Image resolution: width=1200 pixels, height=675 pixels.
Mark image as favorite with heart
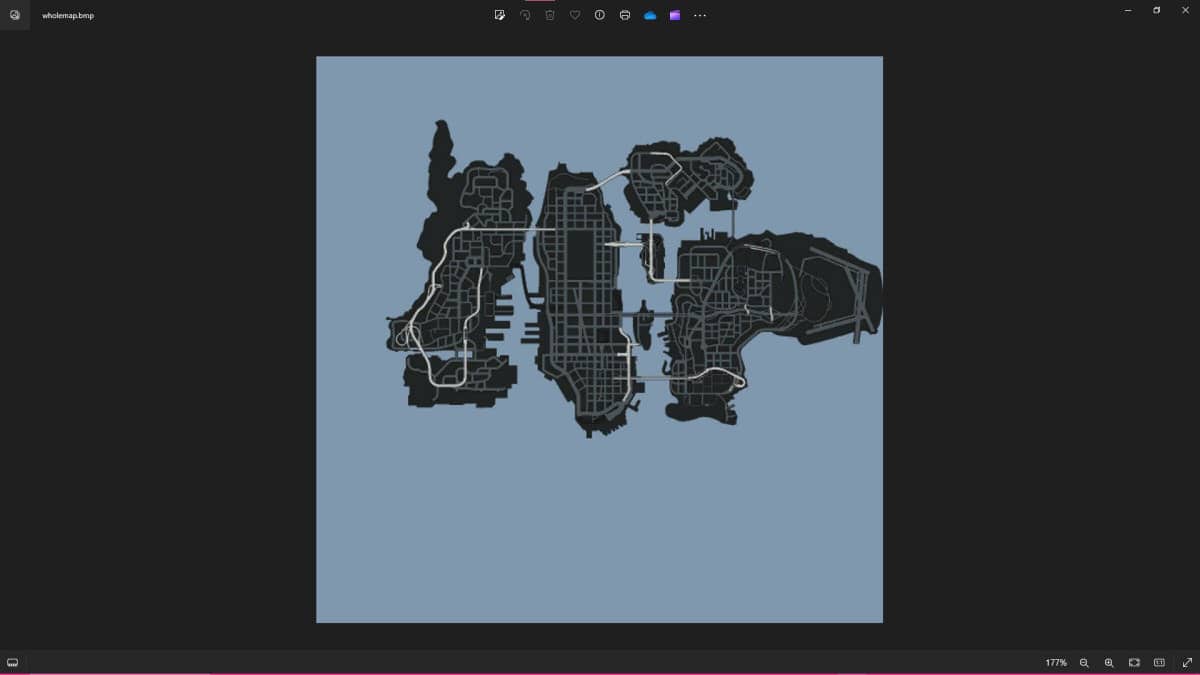pyautogui.click(x=575, y=15)
